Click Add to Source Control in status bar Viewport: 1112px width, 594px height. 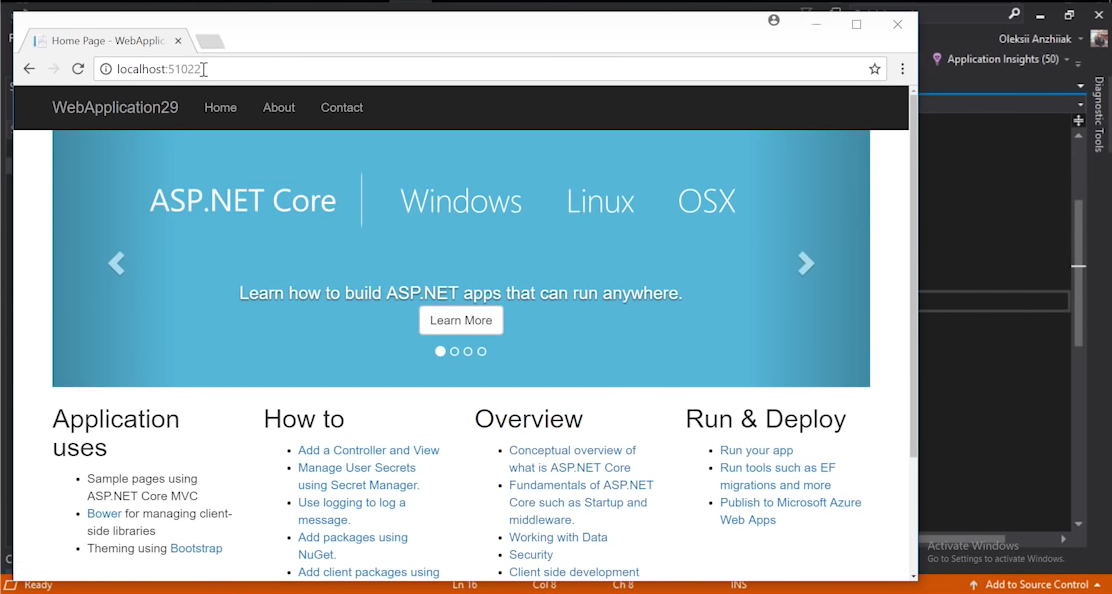click(x=1036, y=585)
